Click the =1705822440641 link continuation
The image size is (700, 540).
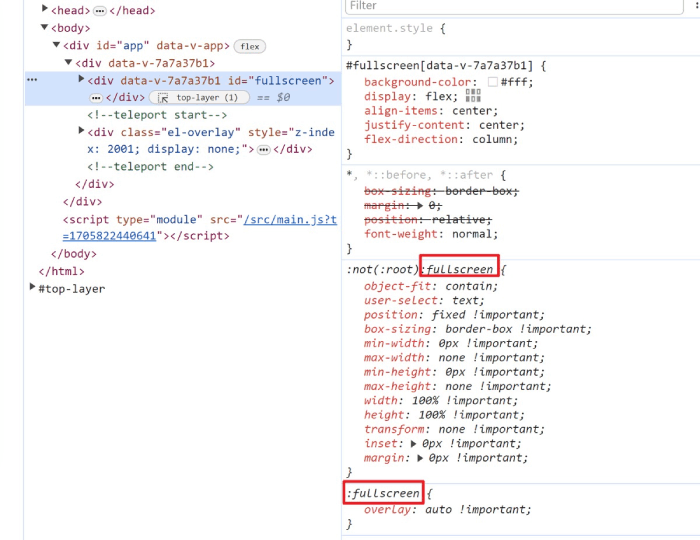click(x=109, y=236)
